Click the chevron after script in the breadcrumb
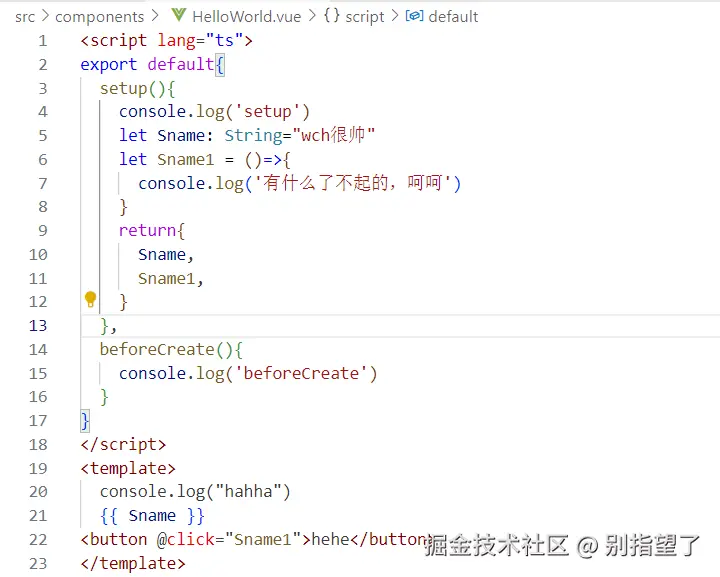The image size is (720, 577). click(395, 16)
